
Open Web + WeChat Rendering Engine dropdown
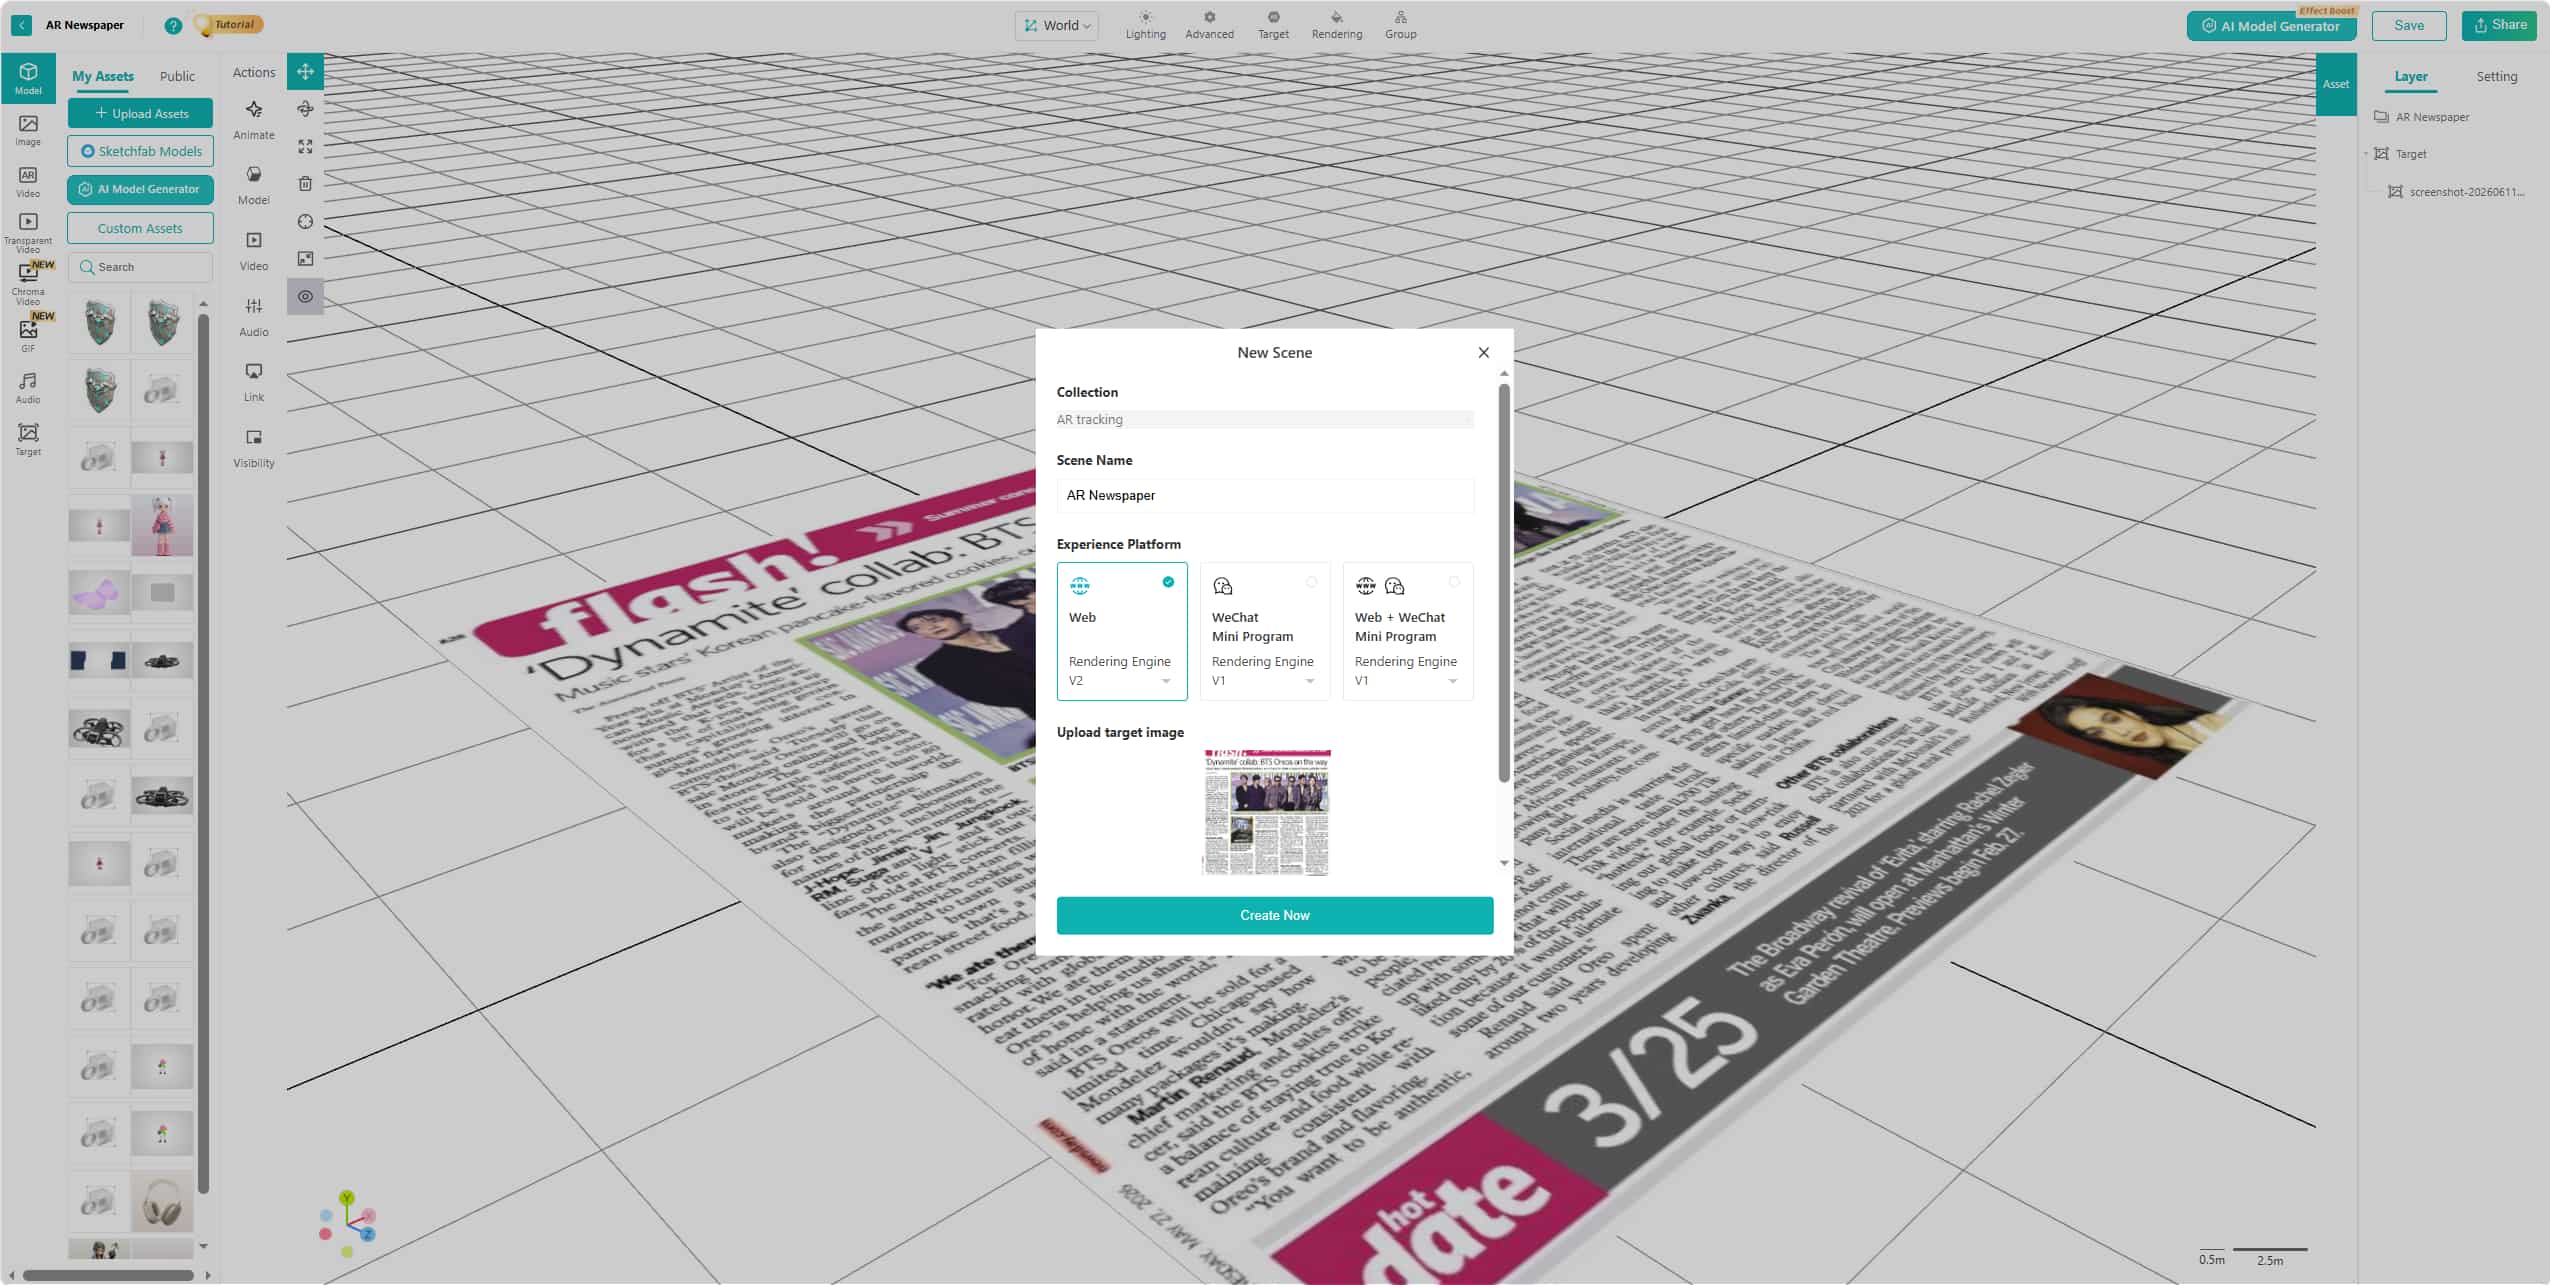[1406, 680]
